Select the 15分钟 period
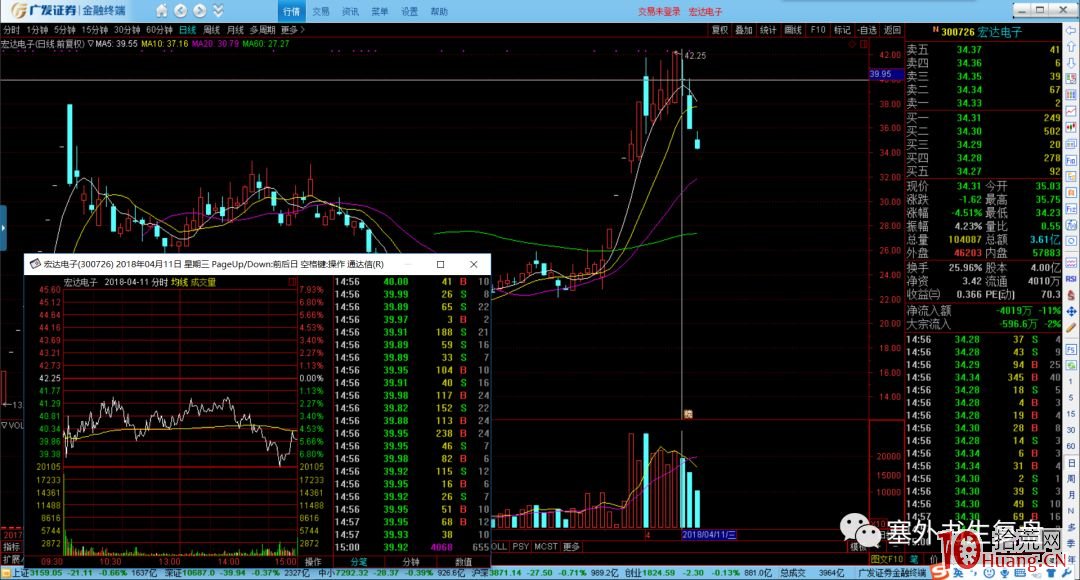 pos(95,30)
